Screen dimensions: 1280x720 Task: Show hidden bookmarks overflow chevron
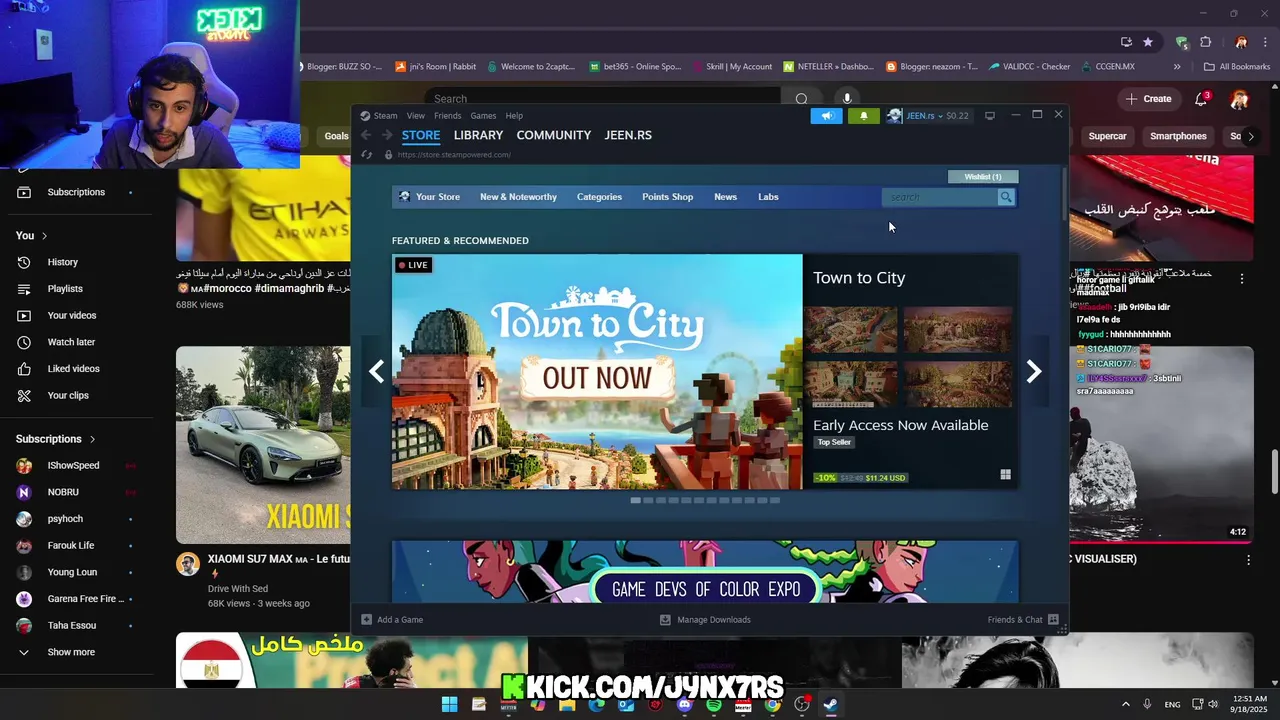[1177, 67]
